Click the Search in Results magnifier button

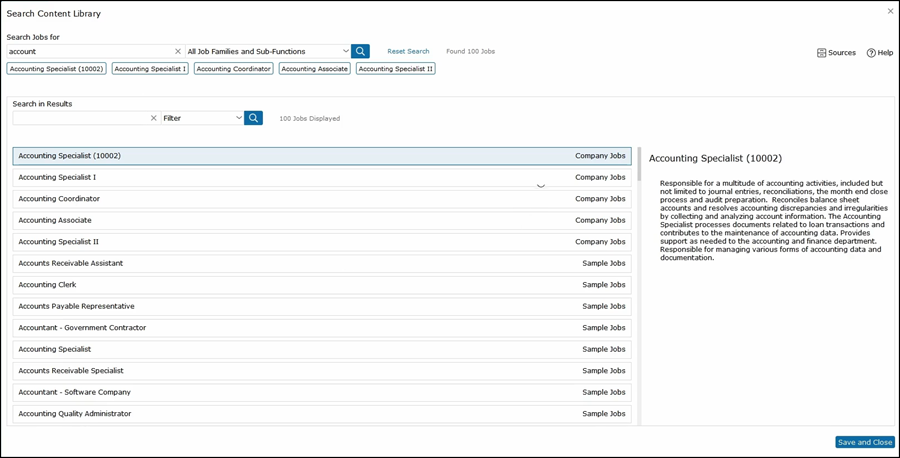253,118
